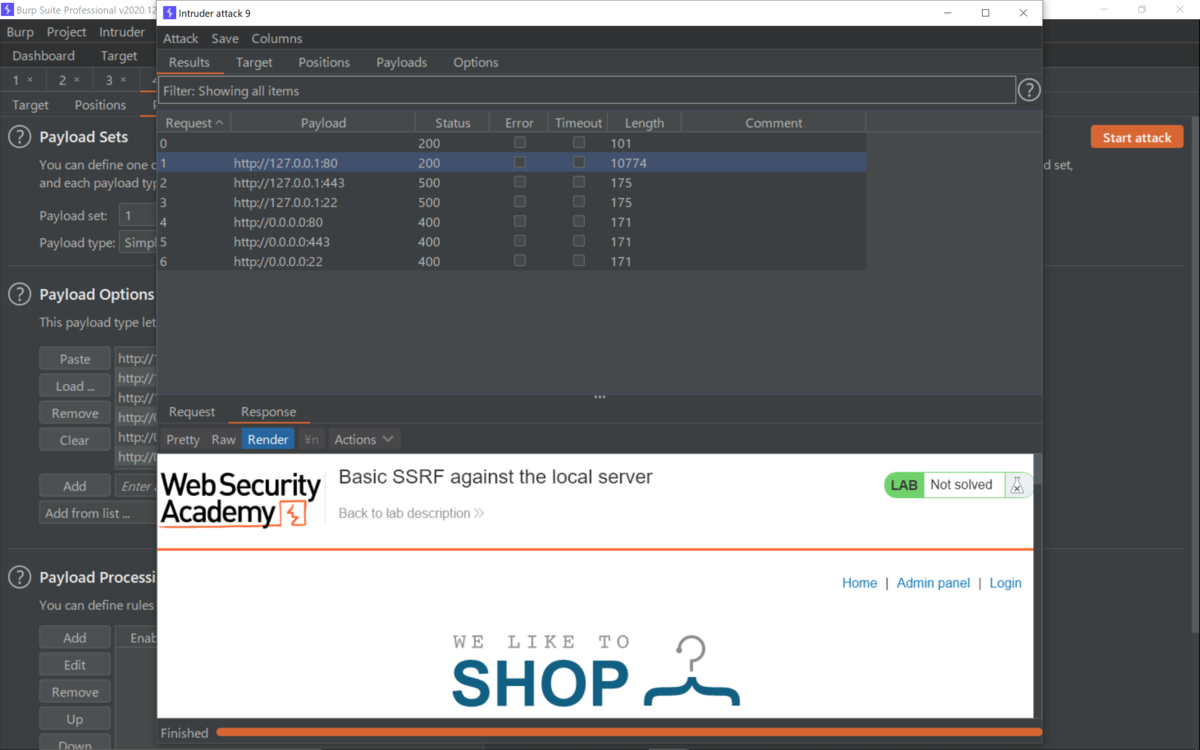Toggle Error checkbox for http://127.0.0.1:22 row
Viewport: 1200px width, 750px height.
519,202
